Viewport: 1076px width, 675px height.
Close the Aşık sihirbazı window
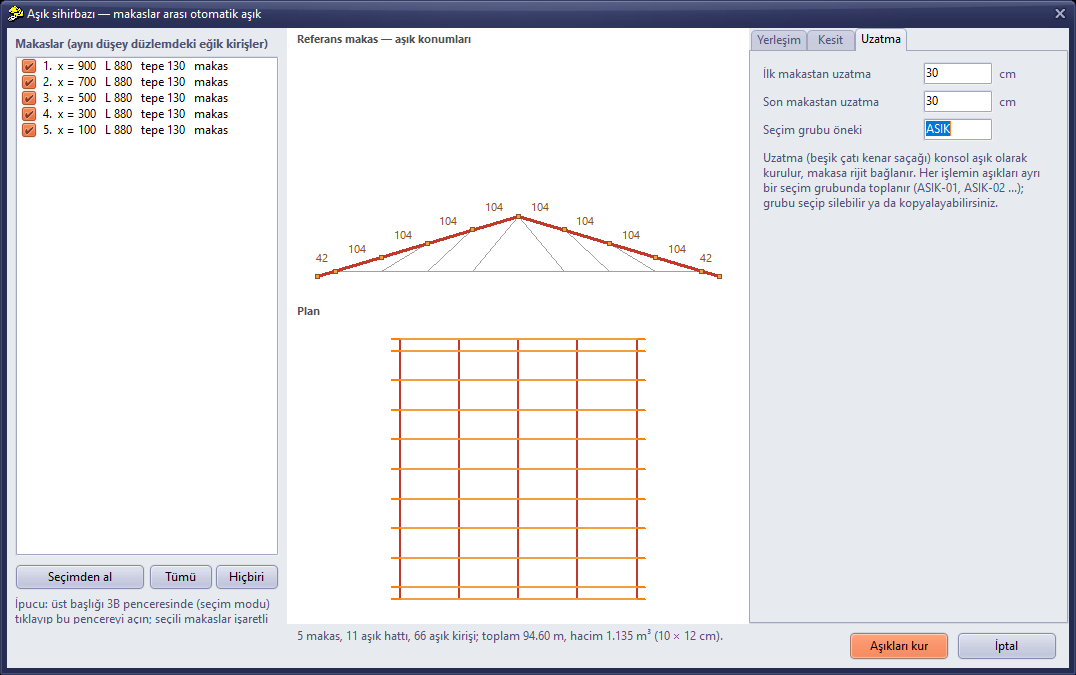point(1060,14)
